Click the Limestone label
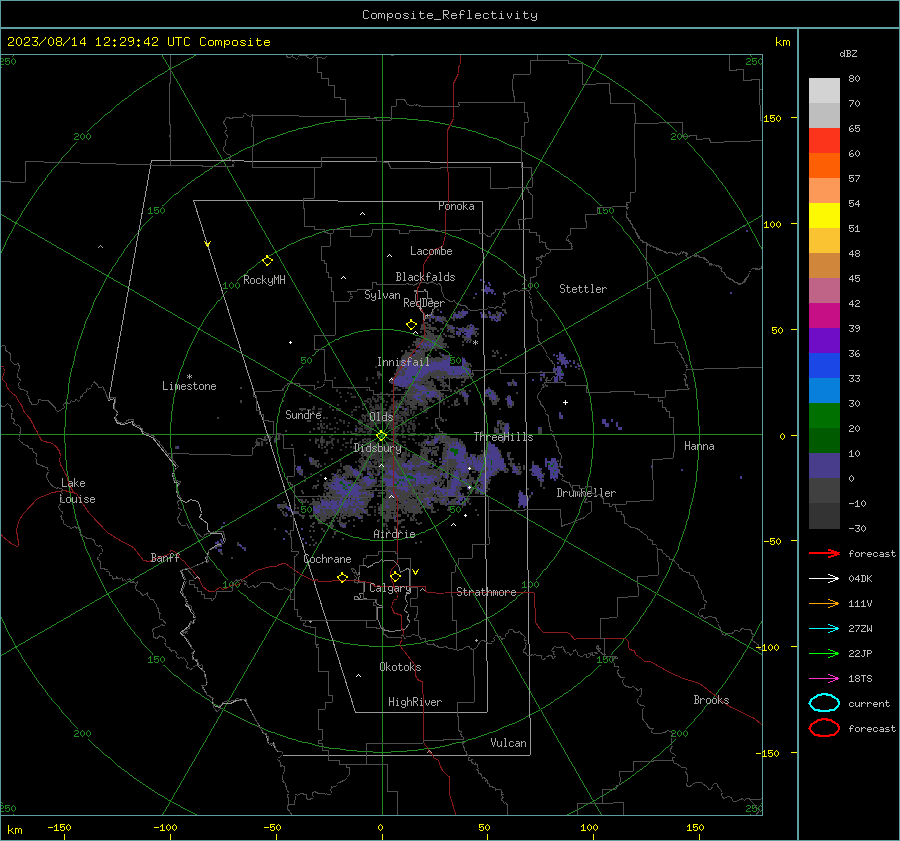The image size is (900, 841). click(189, 386)
